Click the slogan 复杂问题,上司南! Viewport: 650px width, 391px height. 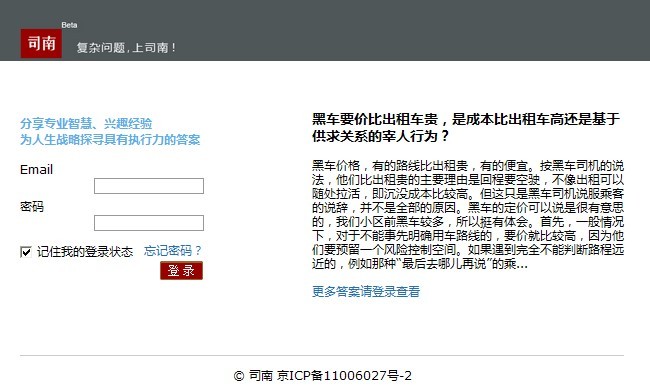tap(126, 48)
